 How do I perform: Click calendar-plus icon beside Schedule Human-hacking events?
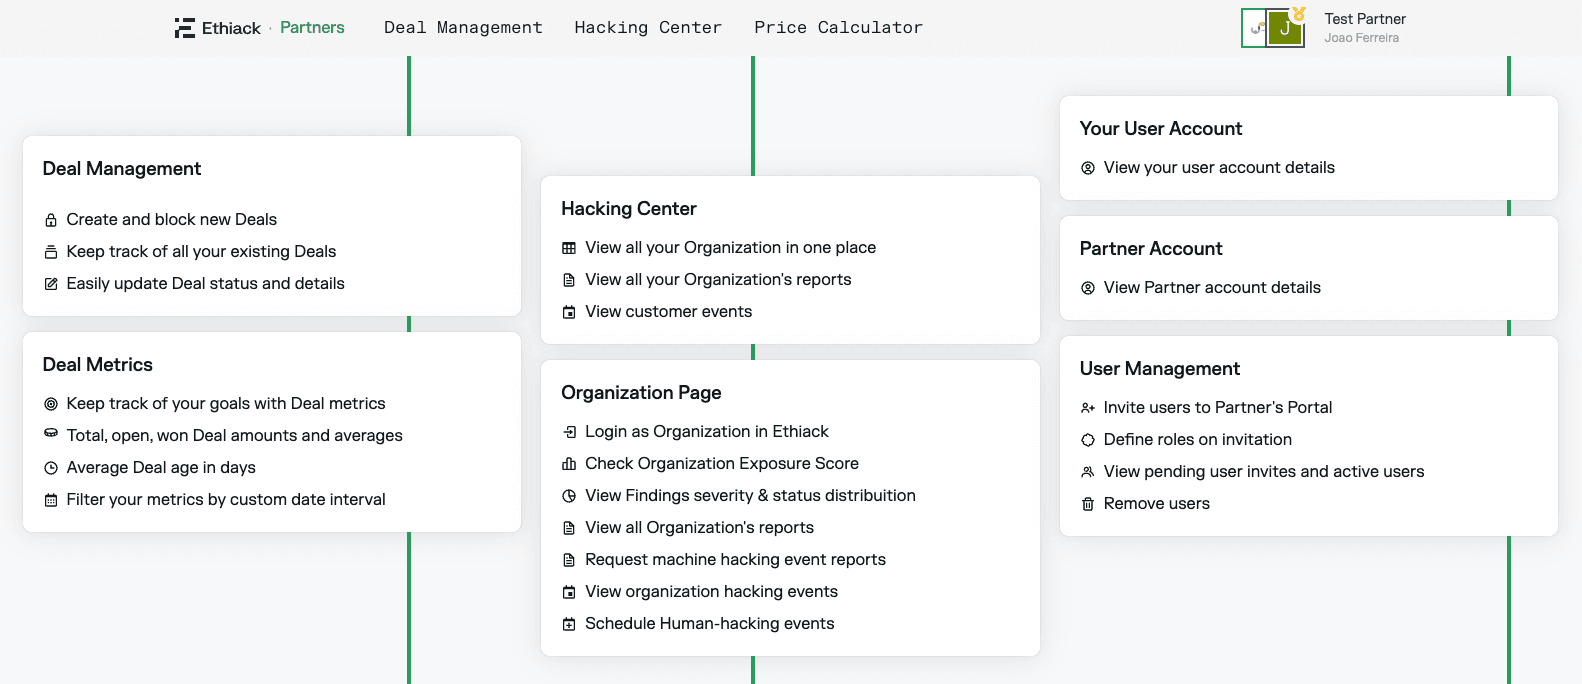tap(569, 624)
